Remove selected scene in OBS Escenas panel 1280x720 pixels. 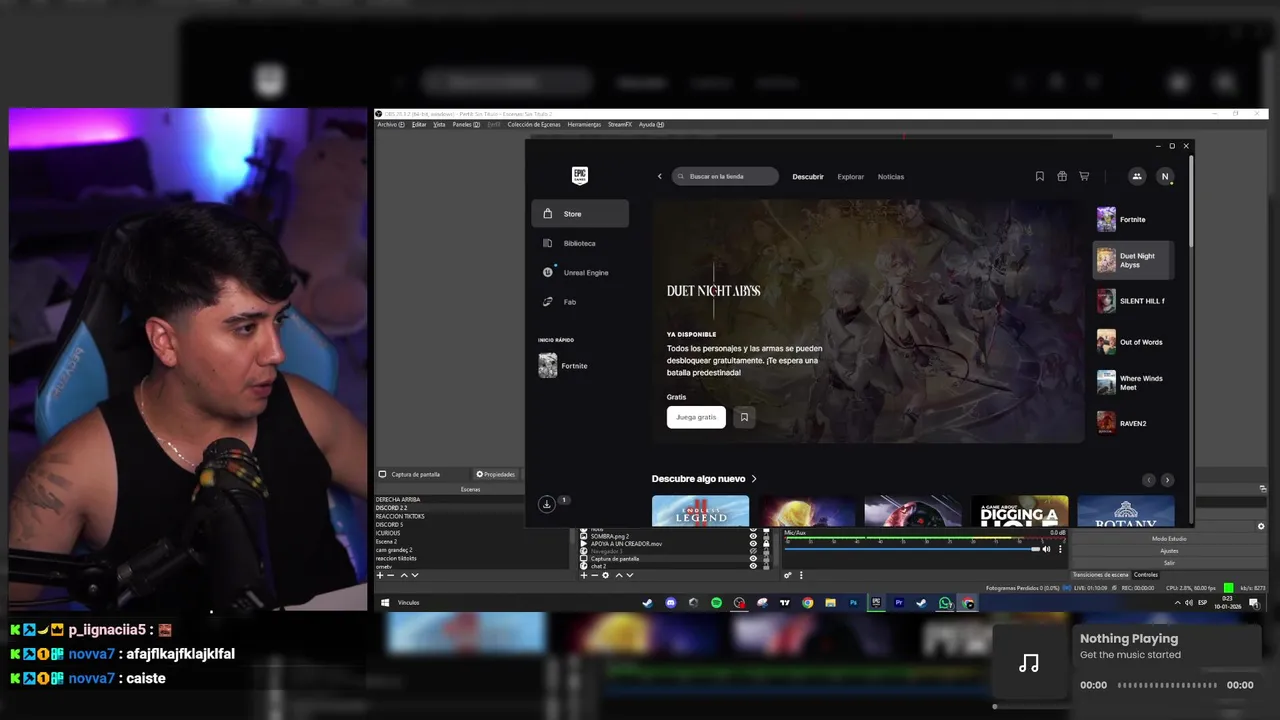391,575
